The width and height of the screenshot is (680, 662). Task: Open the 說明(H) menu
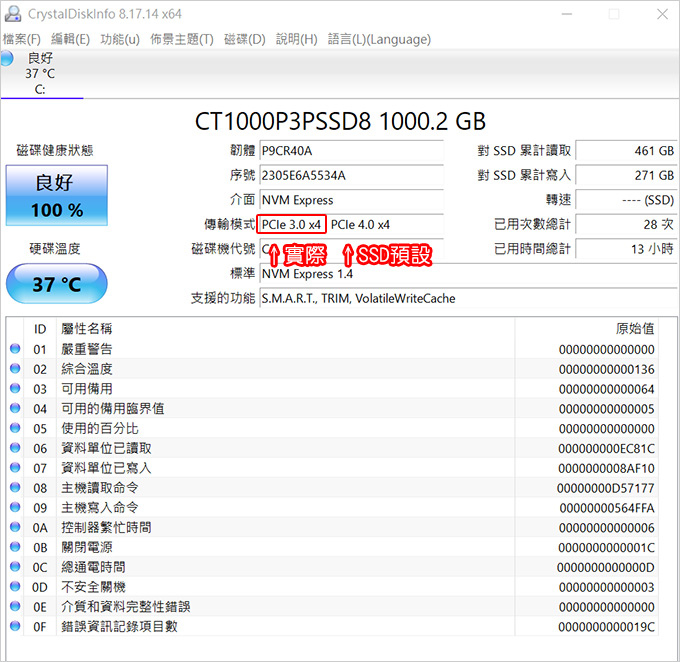coord(297,39)
